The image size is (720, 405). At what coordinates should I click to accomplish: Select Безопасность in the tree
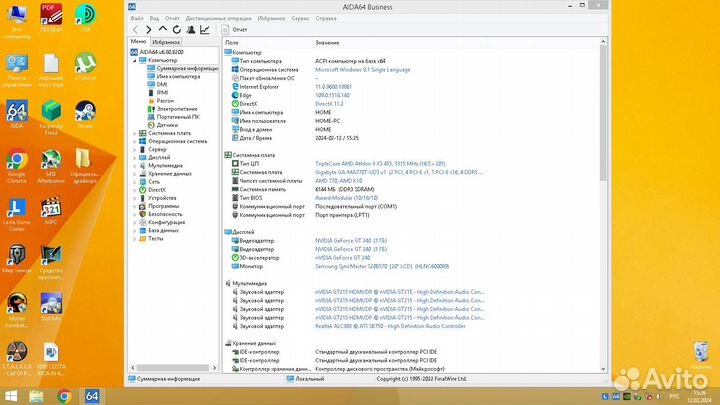click(x=161, y=214)
